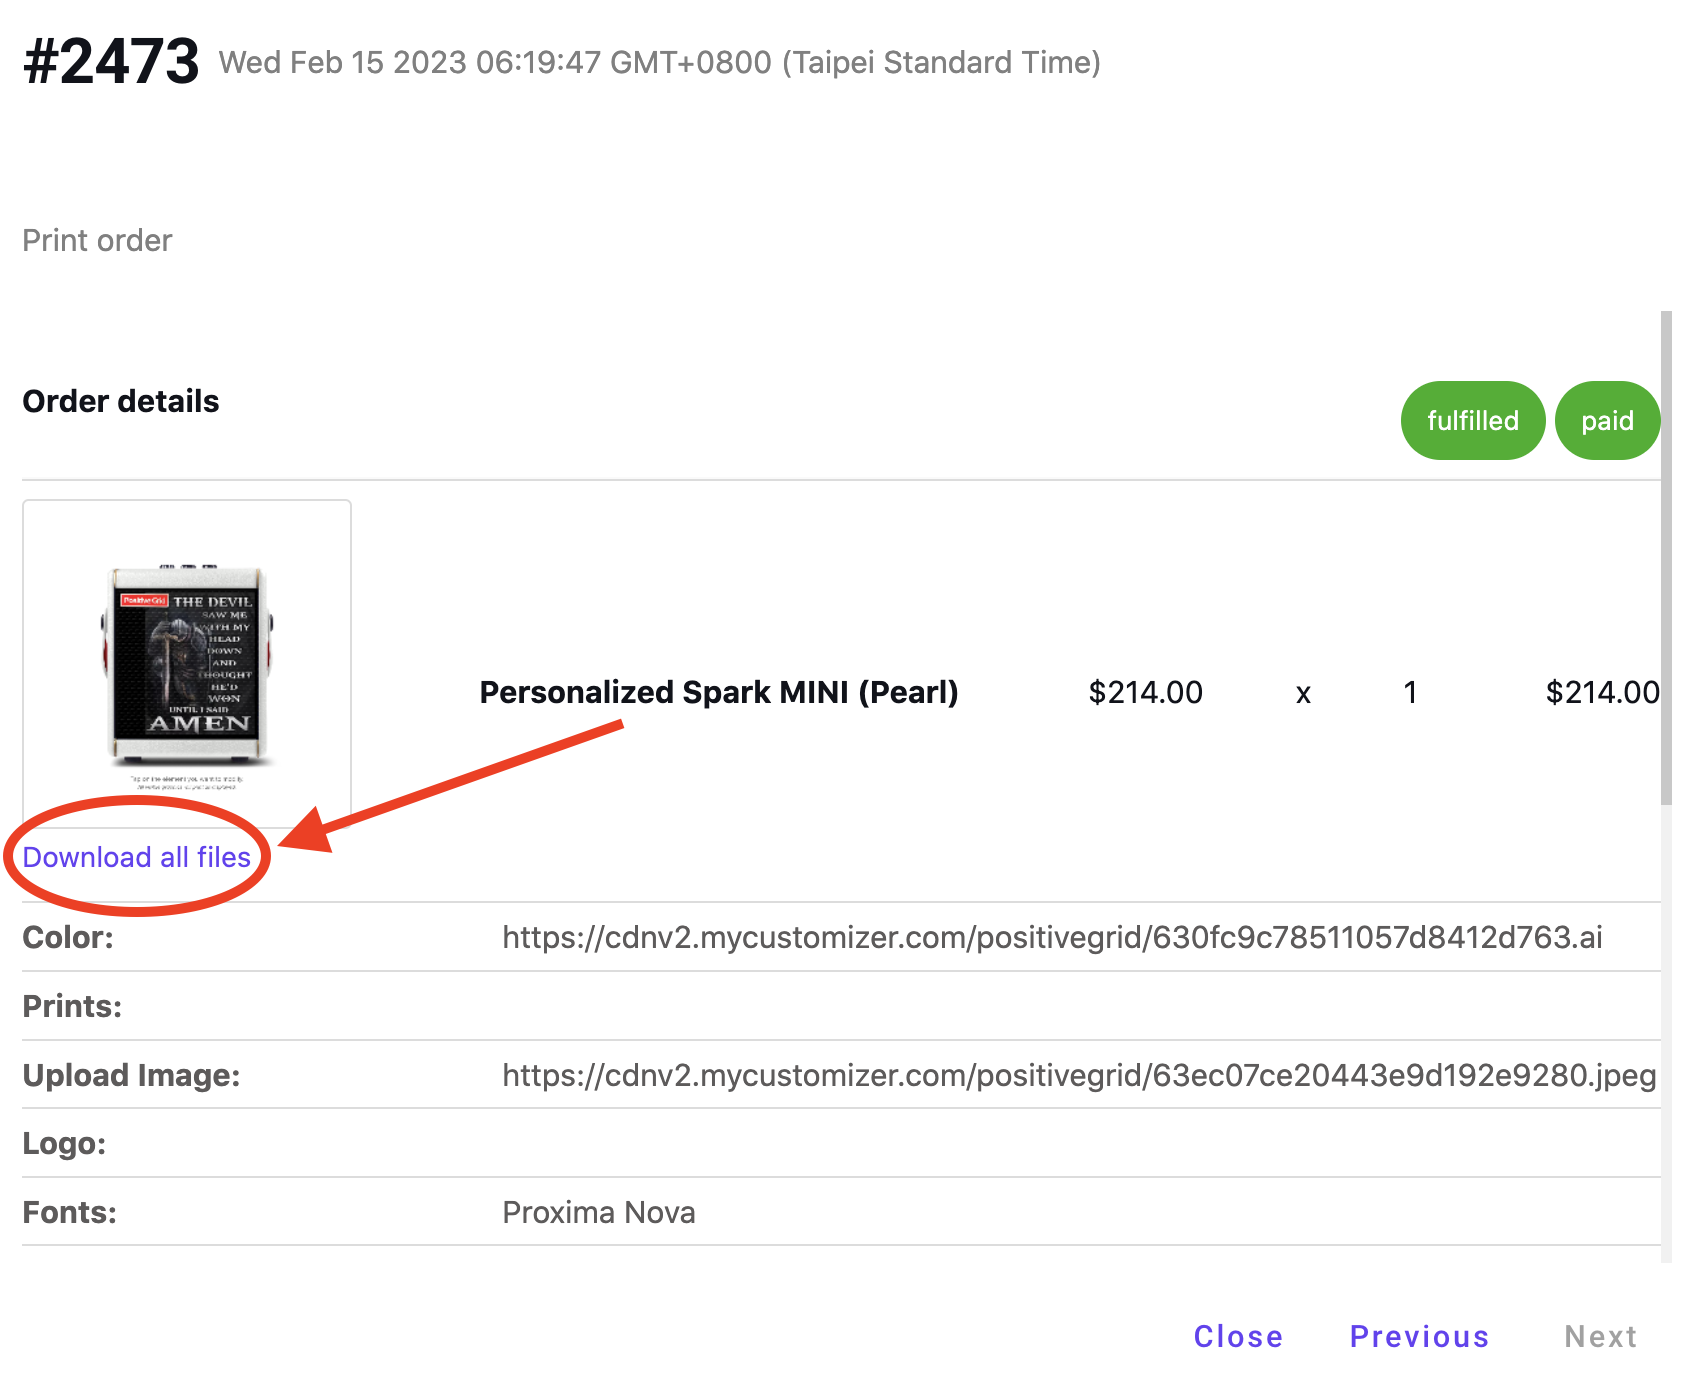1690x1390 pixels.
Task: Click the $214.00 unit price
Action: click(x=1145, y=692)
